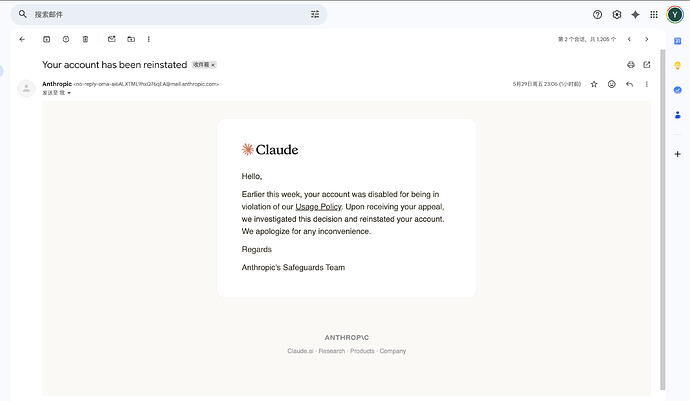Open Google Tasks side panel icon
This screenshot has width=690, height=401.
pyautogui.click(x=678, y=90)
